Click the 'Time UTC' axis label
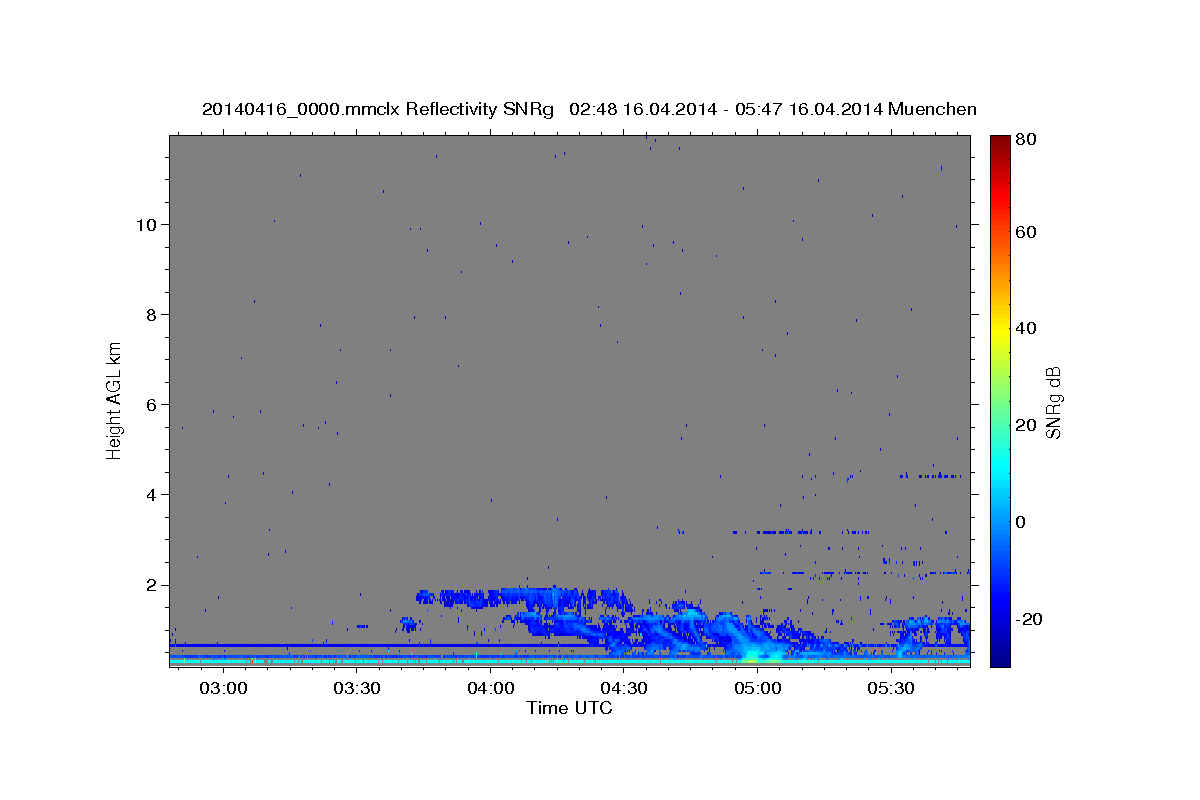 [569, 708]
